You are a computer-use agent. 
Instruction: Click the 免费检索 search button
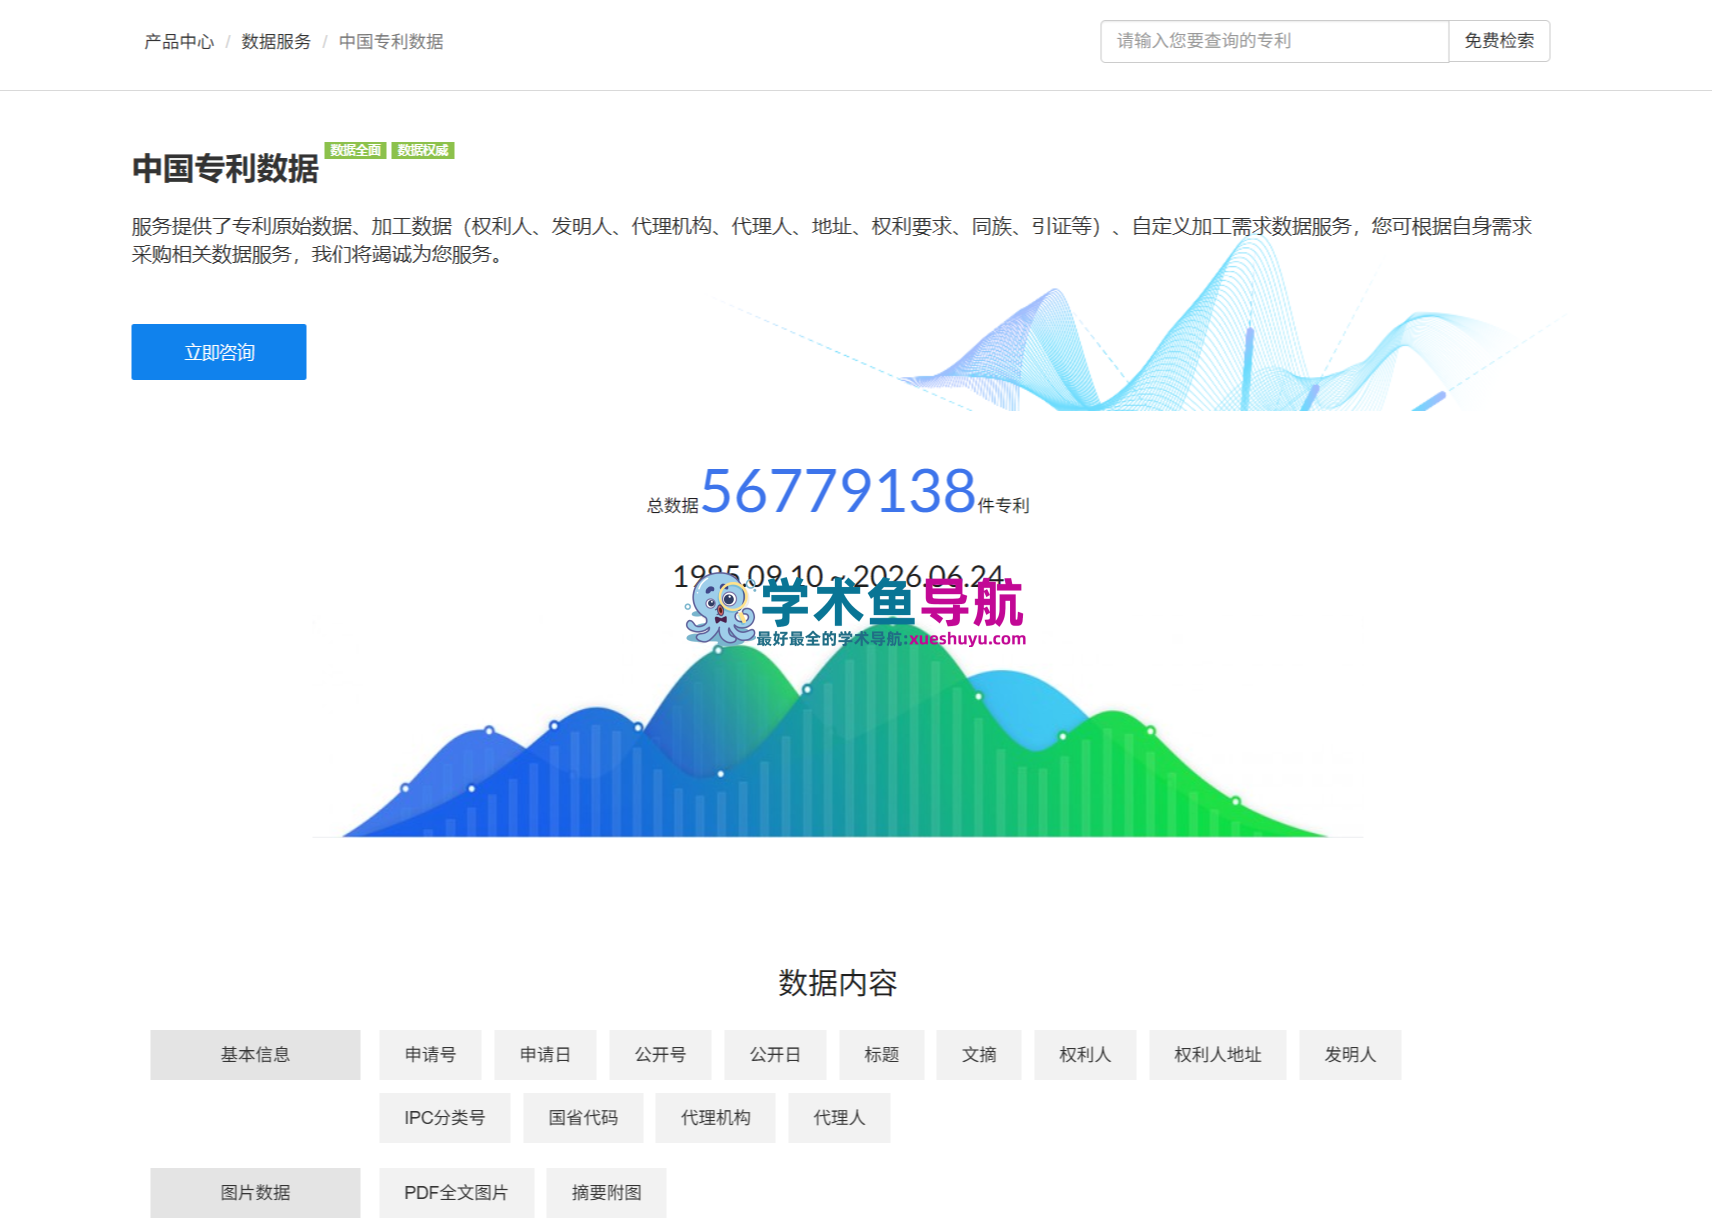[1499, 41]
